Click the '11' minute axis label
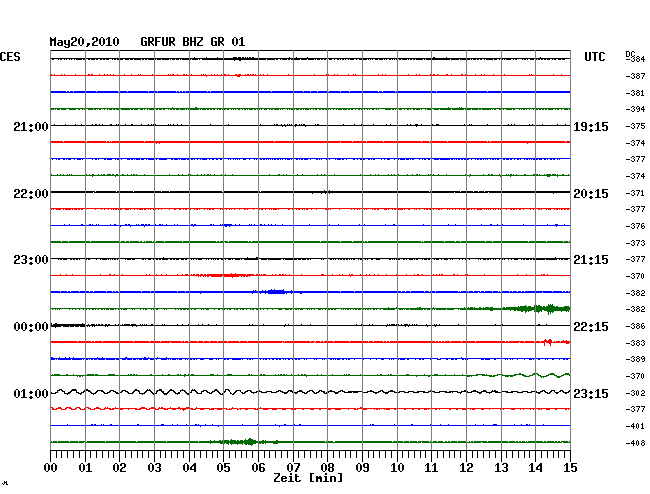Image resolution: width=650 pixels, height=494 pixels. point(432,468)
